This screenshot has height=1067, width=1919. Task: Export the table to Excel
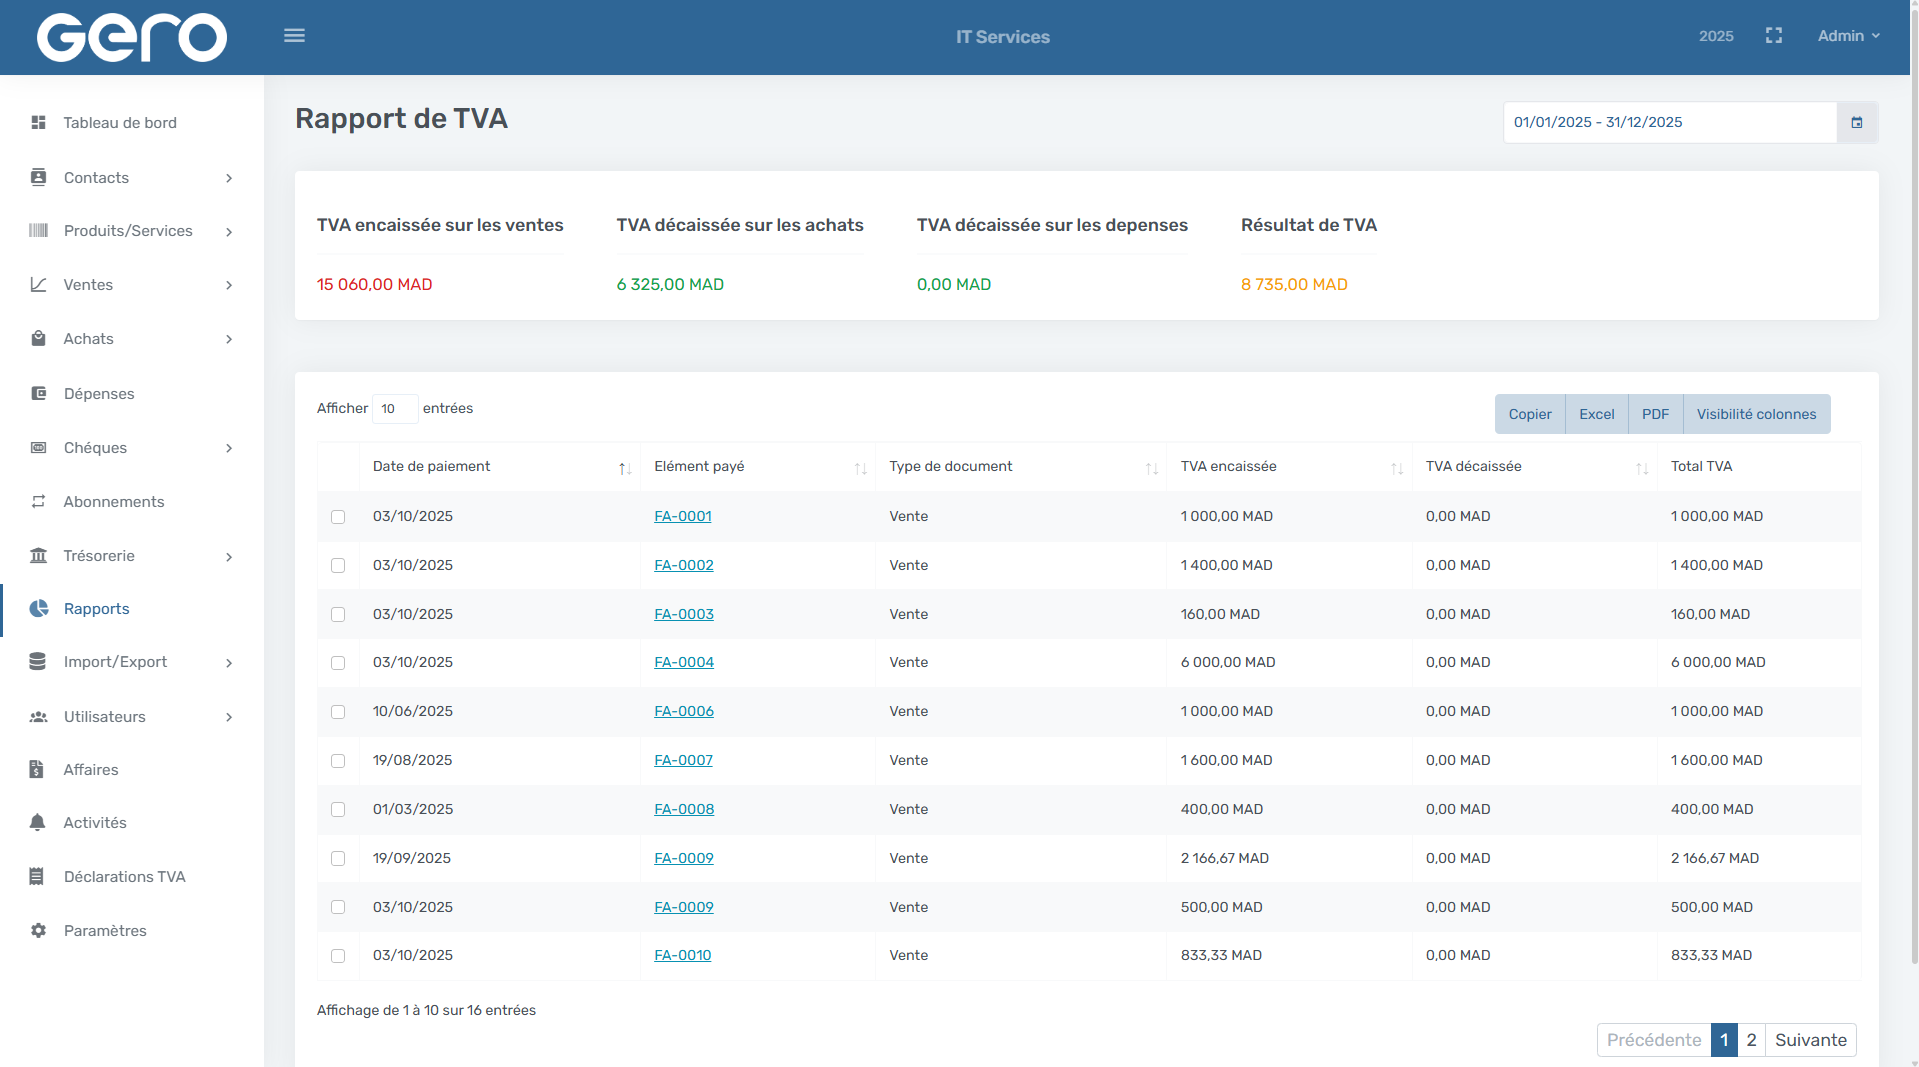(1596, 414)
